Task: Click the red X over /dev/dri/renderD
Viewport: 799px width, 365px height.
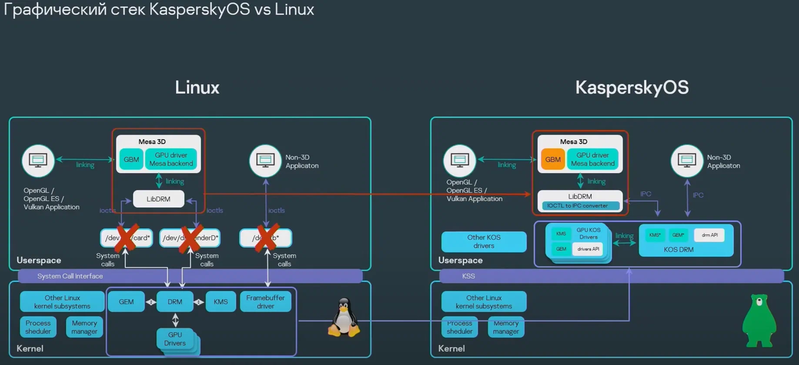Action: (188, 237)
